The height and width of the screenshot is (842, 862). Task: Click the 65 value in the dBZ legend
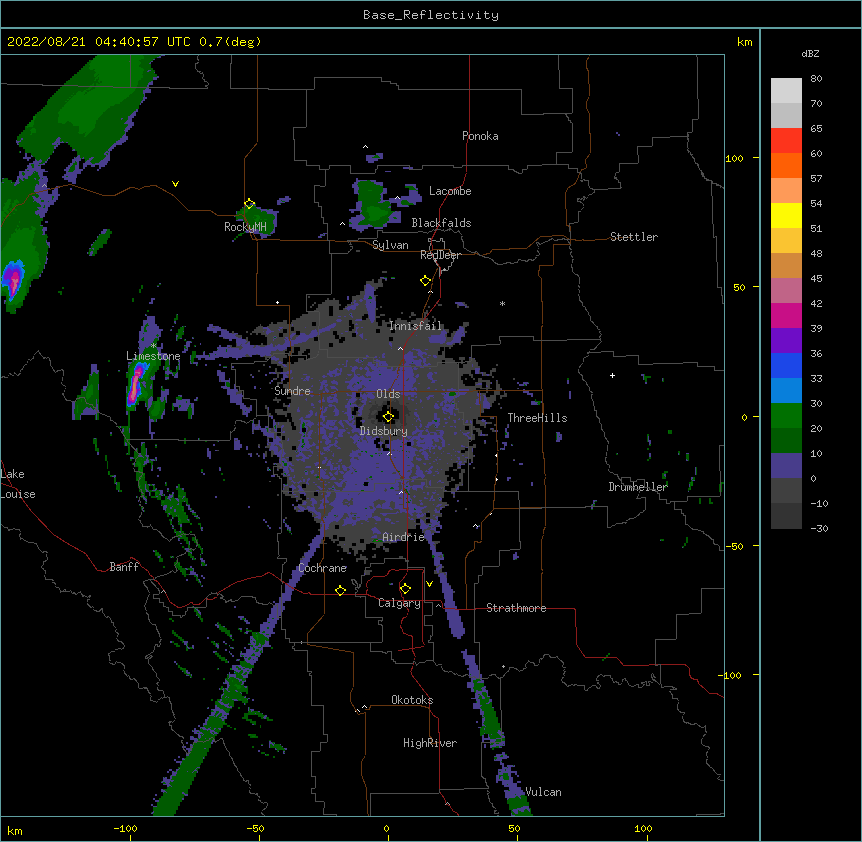(x=816, y=129)
